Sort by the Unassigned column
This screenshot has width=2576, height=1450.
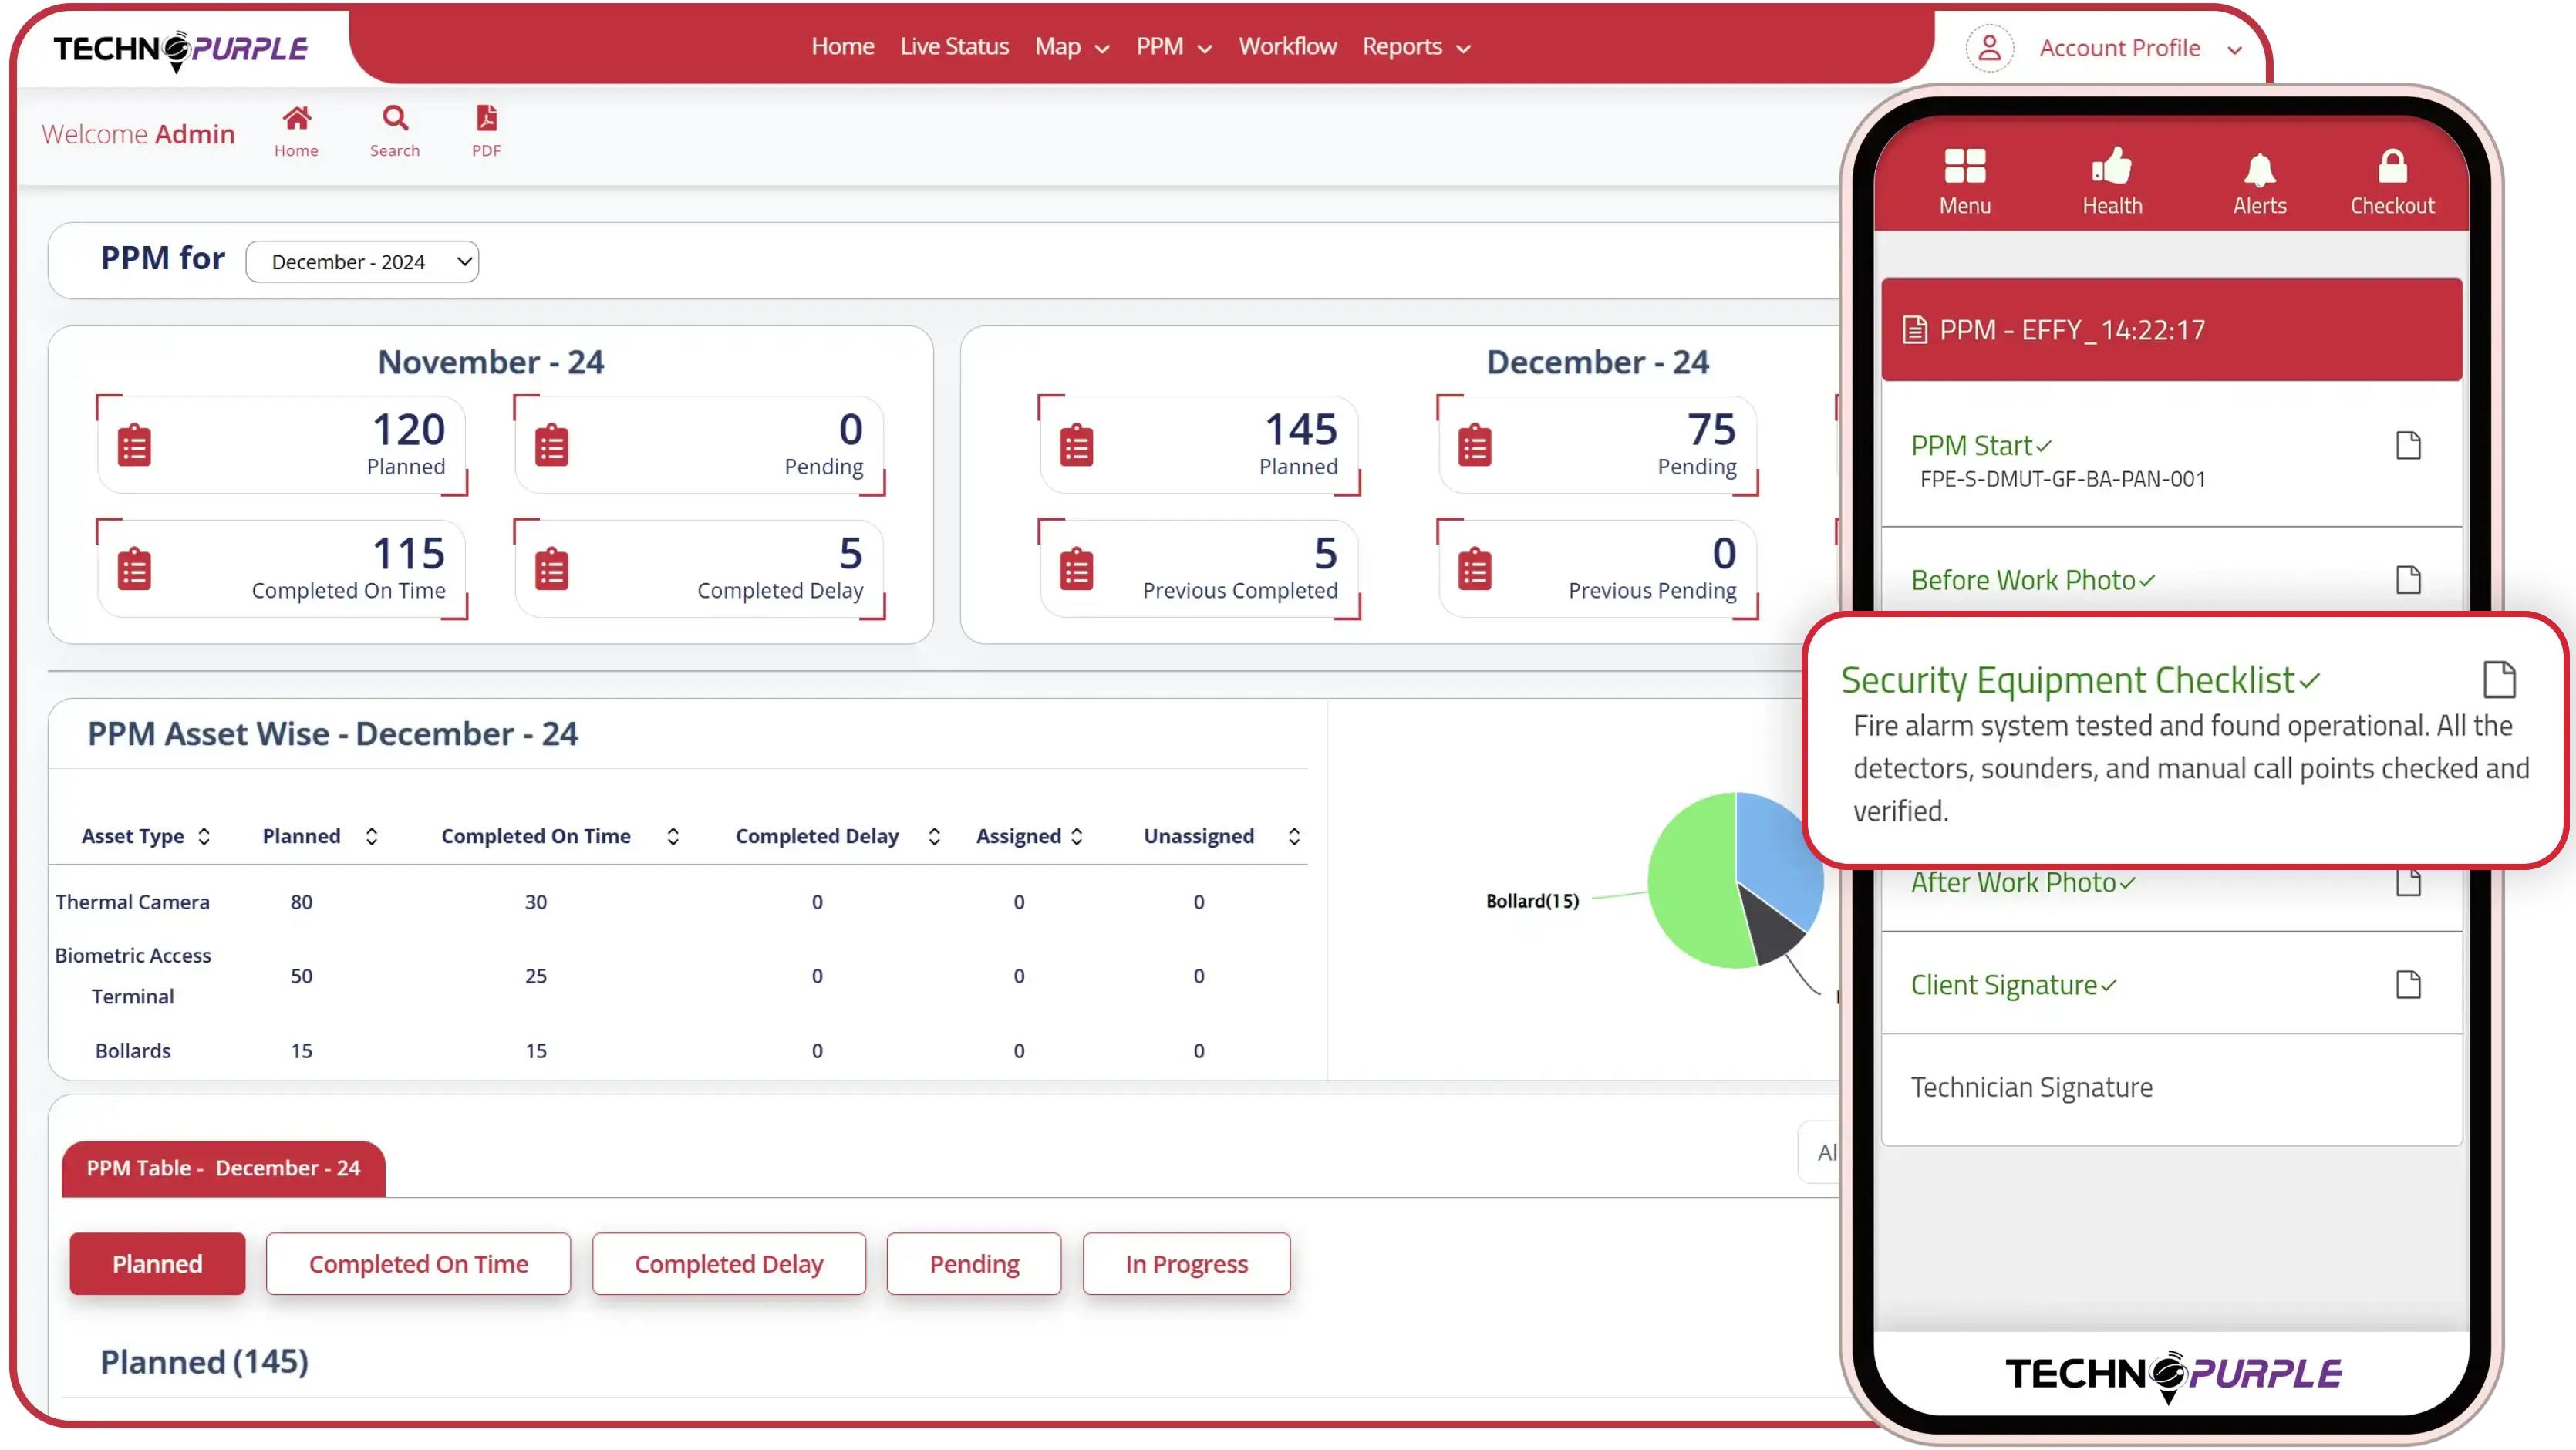(x=1294, y=836)
